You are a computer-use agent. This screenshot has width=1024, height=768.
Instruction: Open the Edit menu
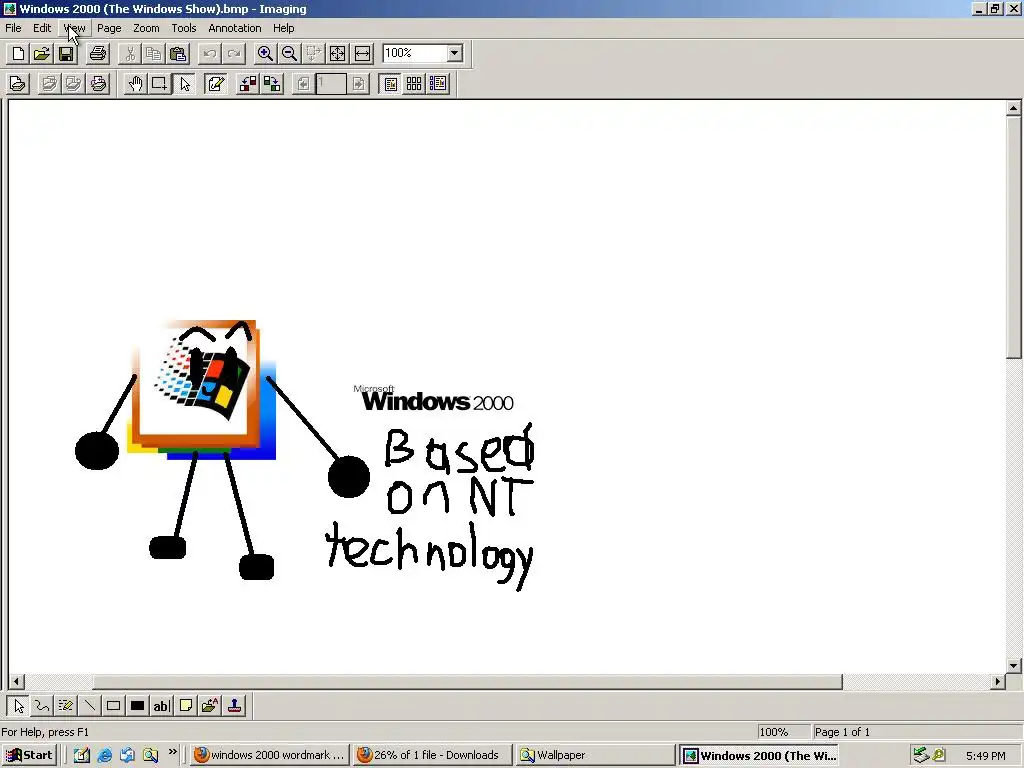[x=42, y=28]
